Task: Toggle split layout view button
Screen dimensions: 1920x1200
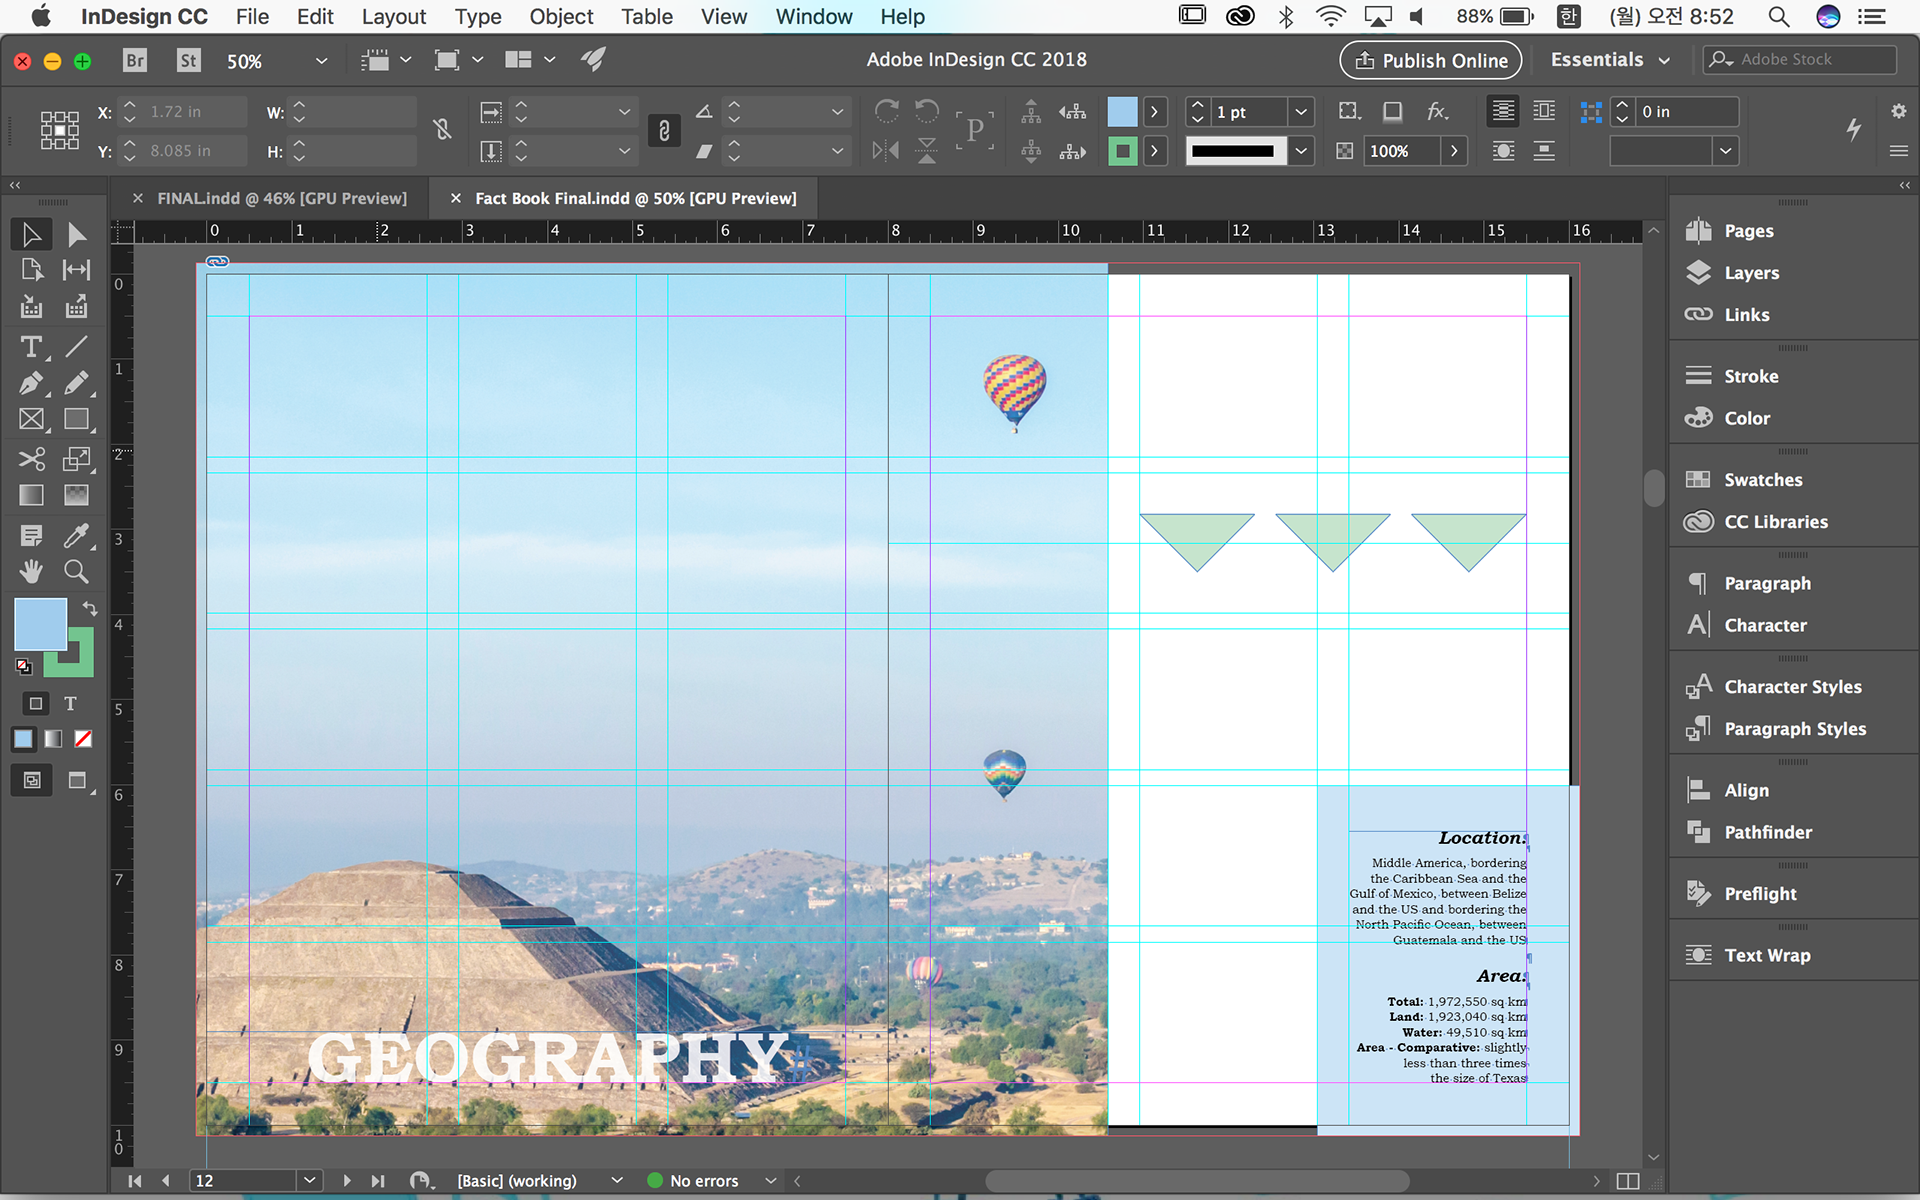Action: (1628, 1181)
